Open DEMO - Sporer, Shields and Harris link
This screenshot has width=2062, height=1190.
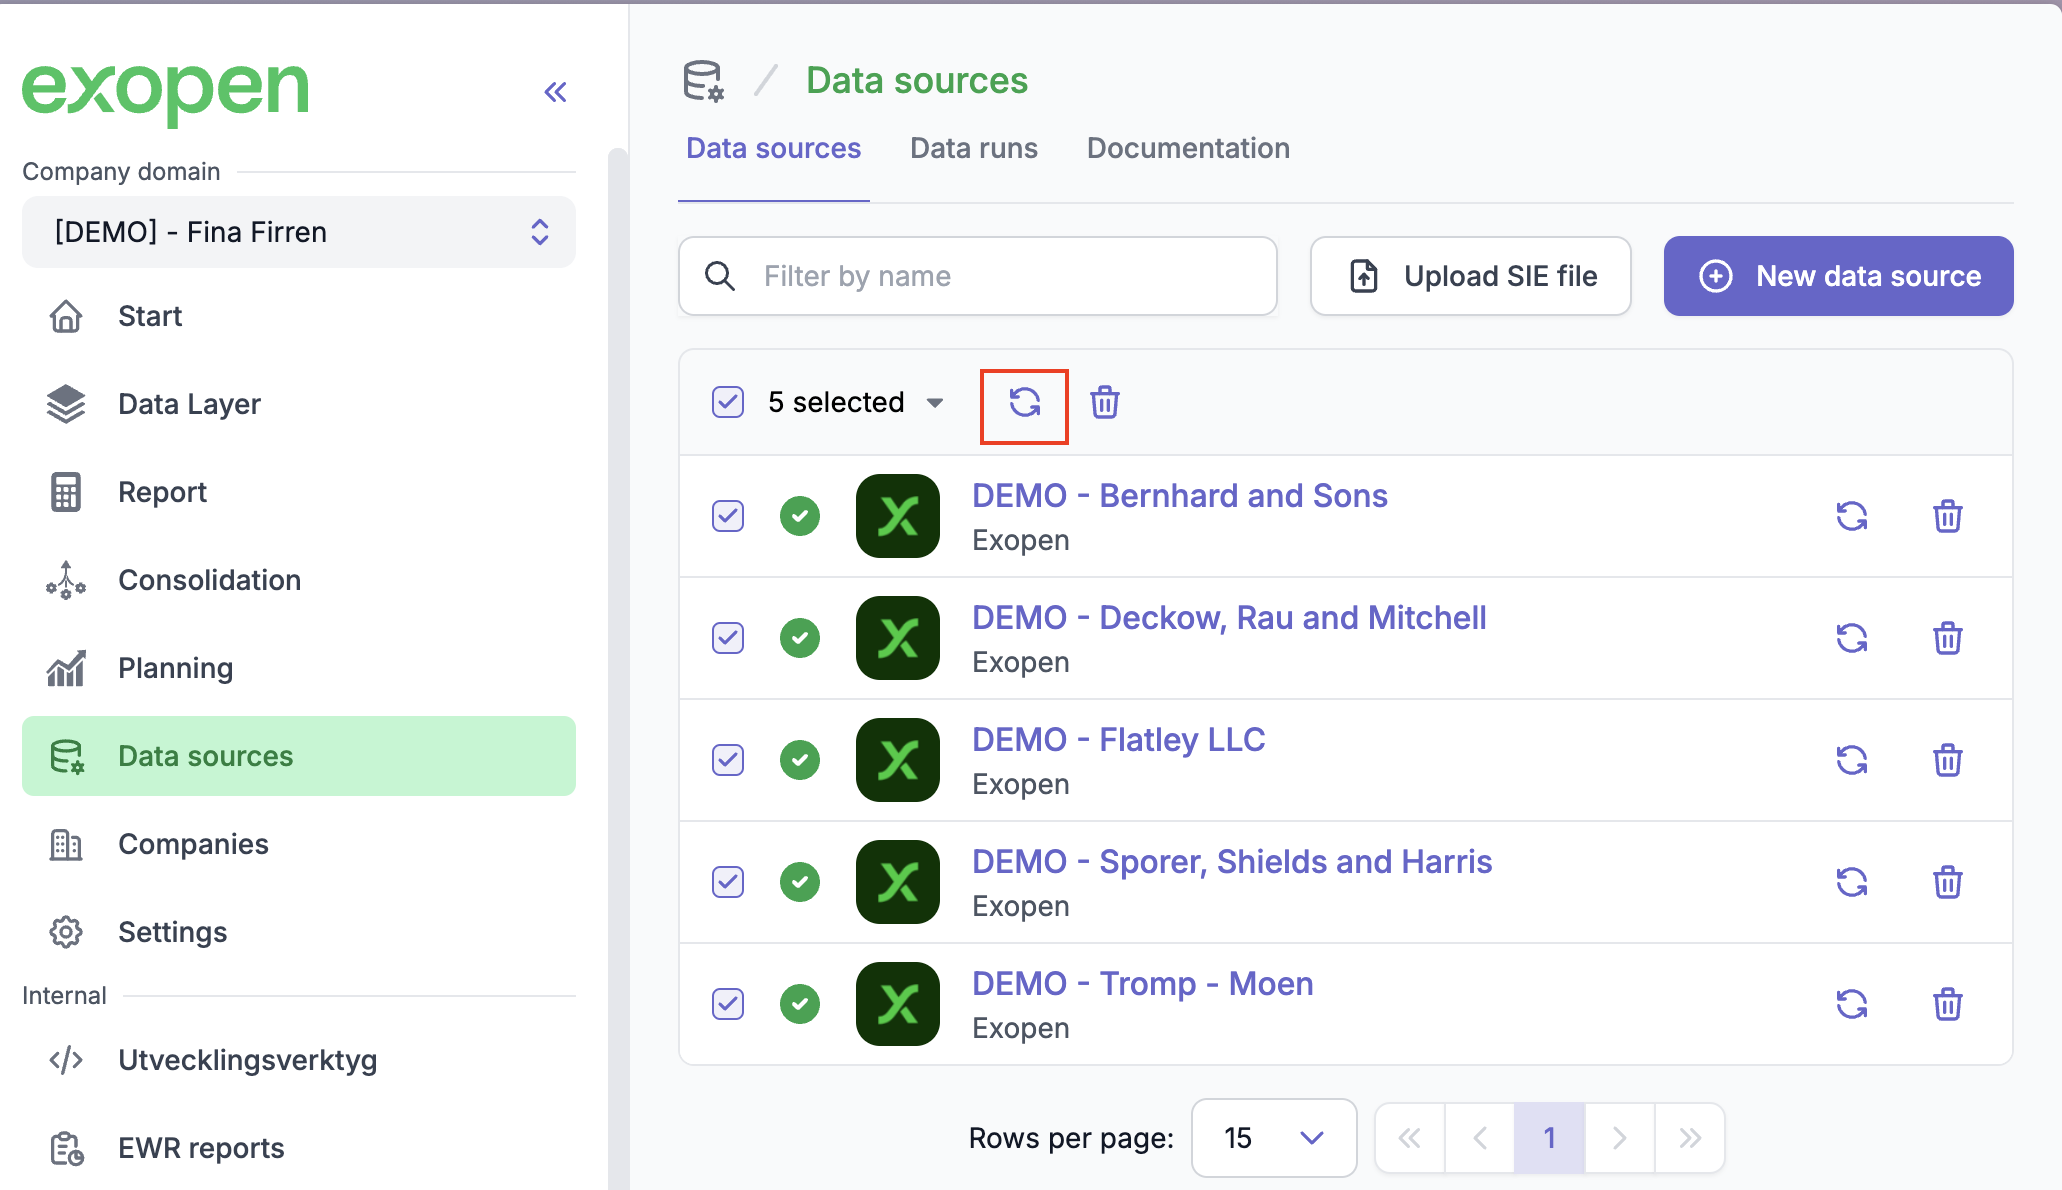click(x=1232, y=862)
